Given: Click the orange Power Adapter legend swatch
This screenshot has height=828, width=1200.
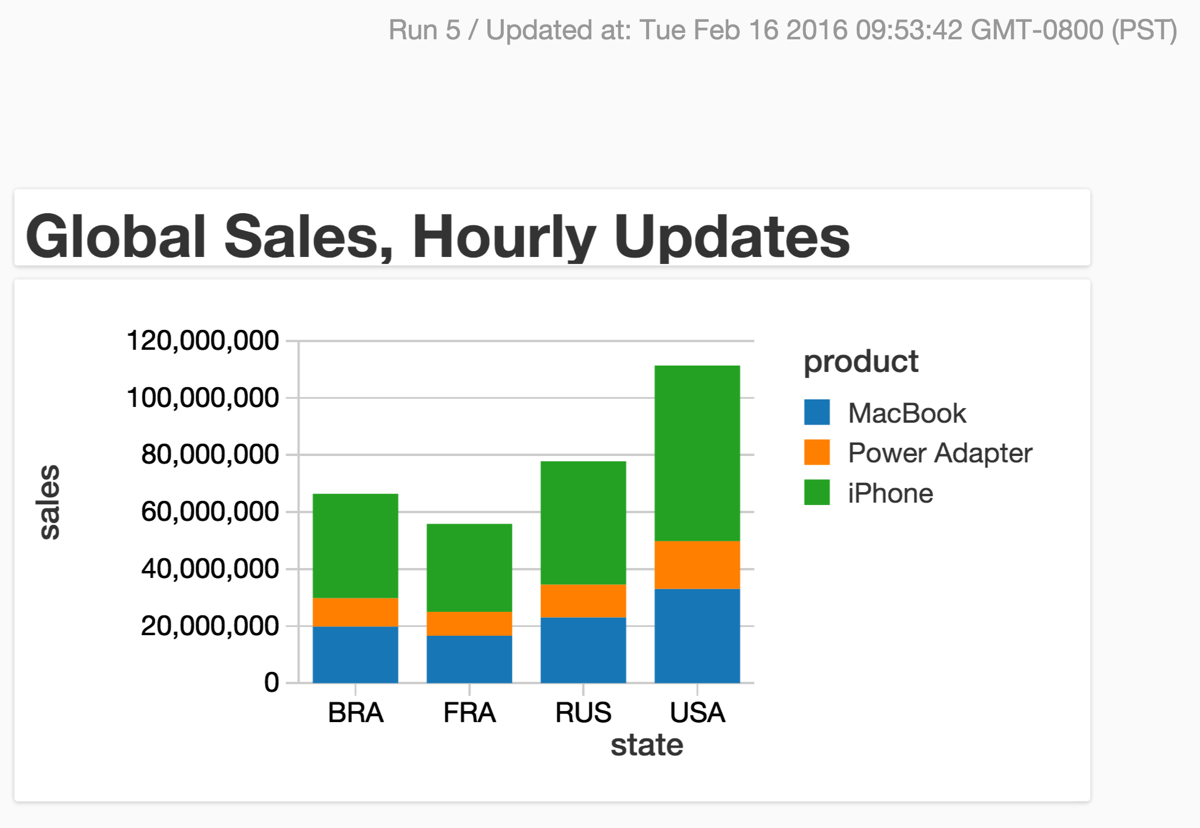Looking at the screenshot, I should [817, 453].
